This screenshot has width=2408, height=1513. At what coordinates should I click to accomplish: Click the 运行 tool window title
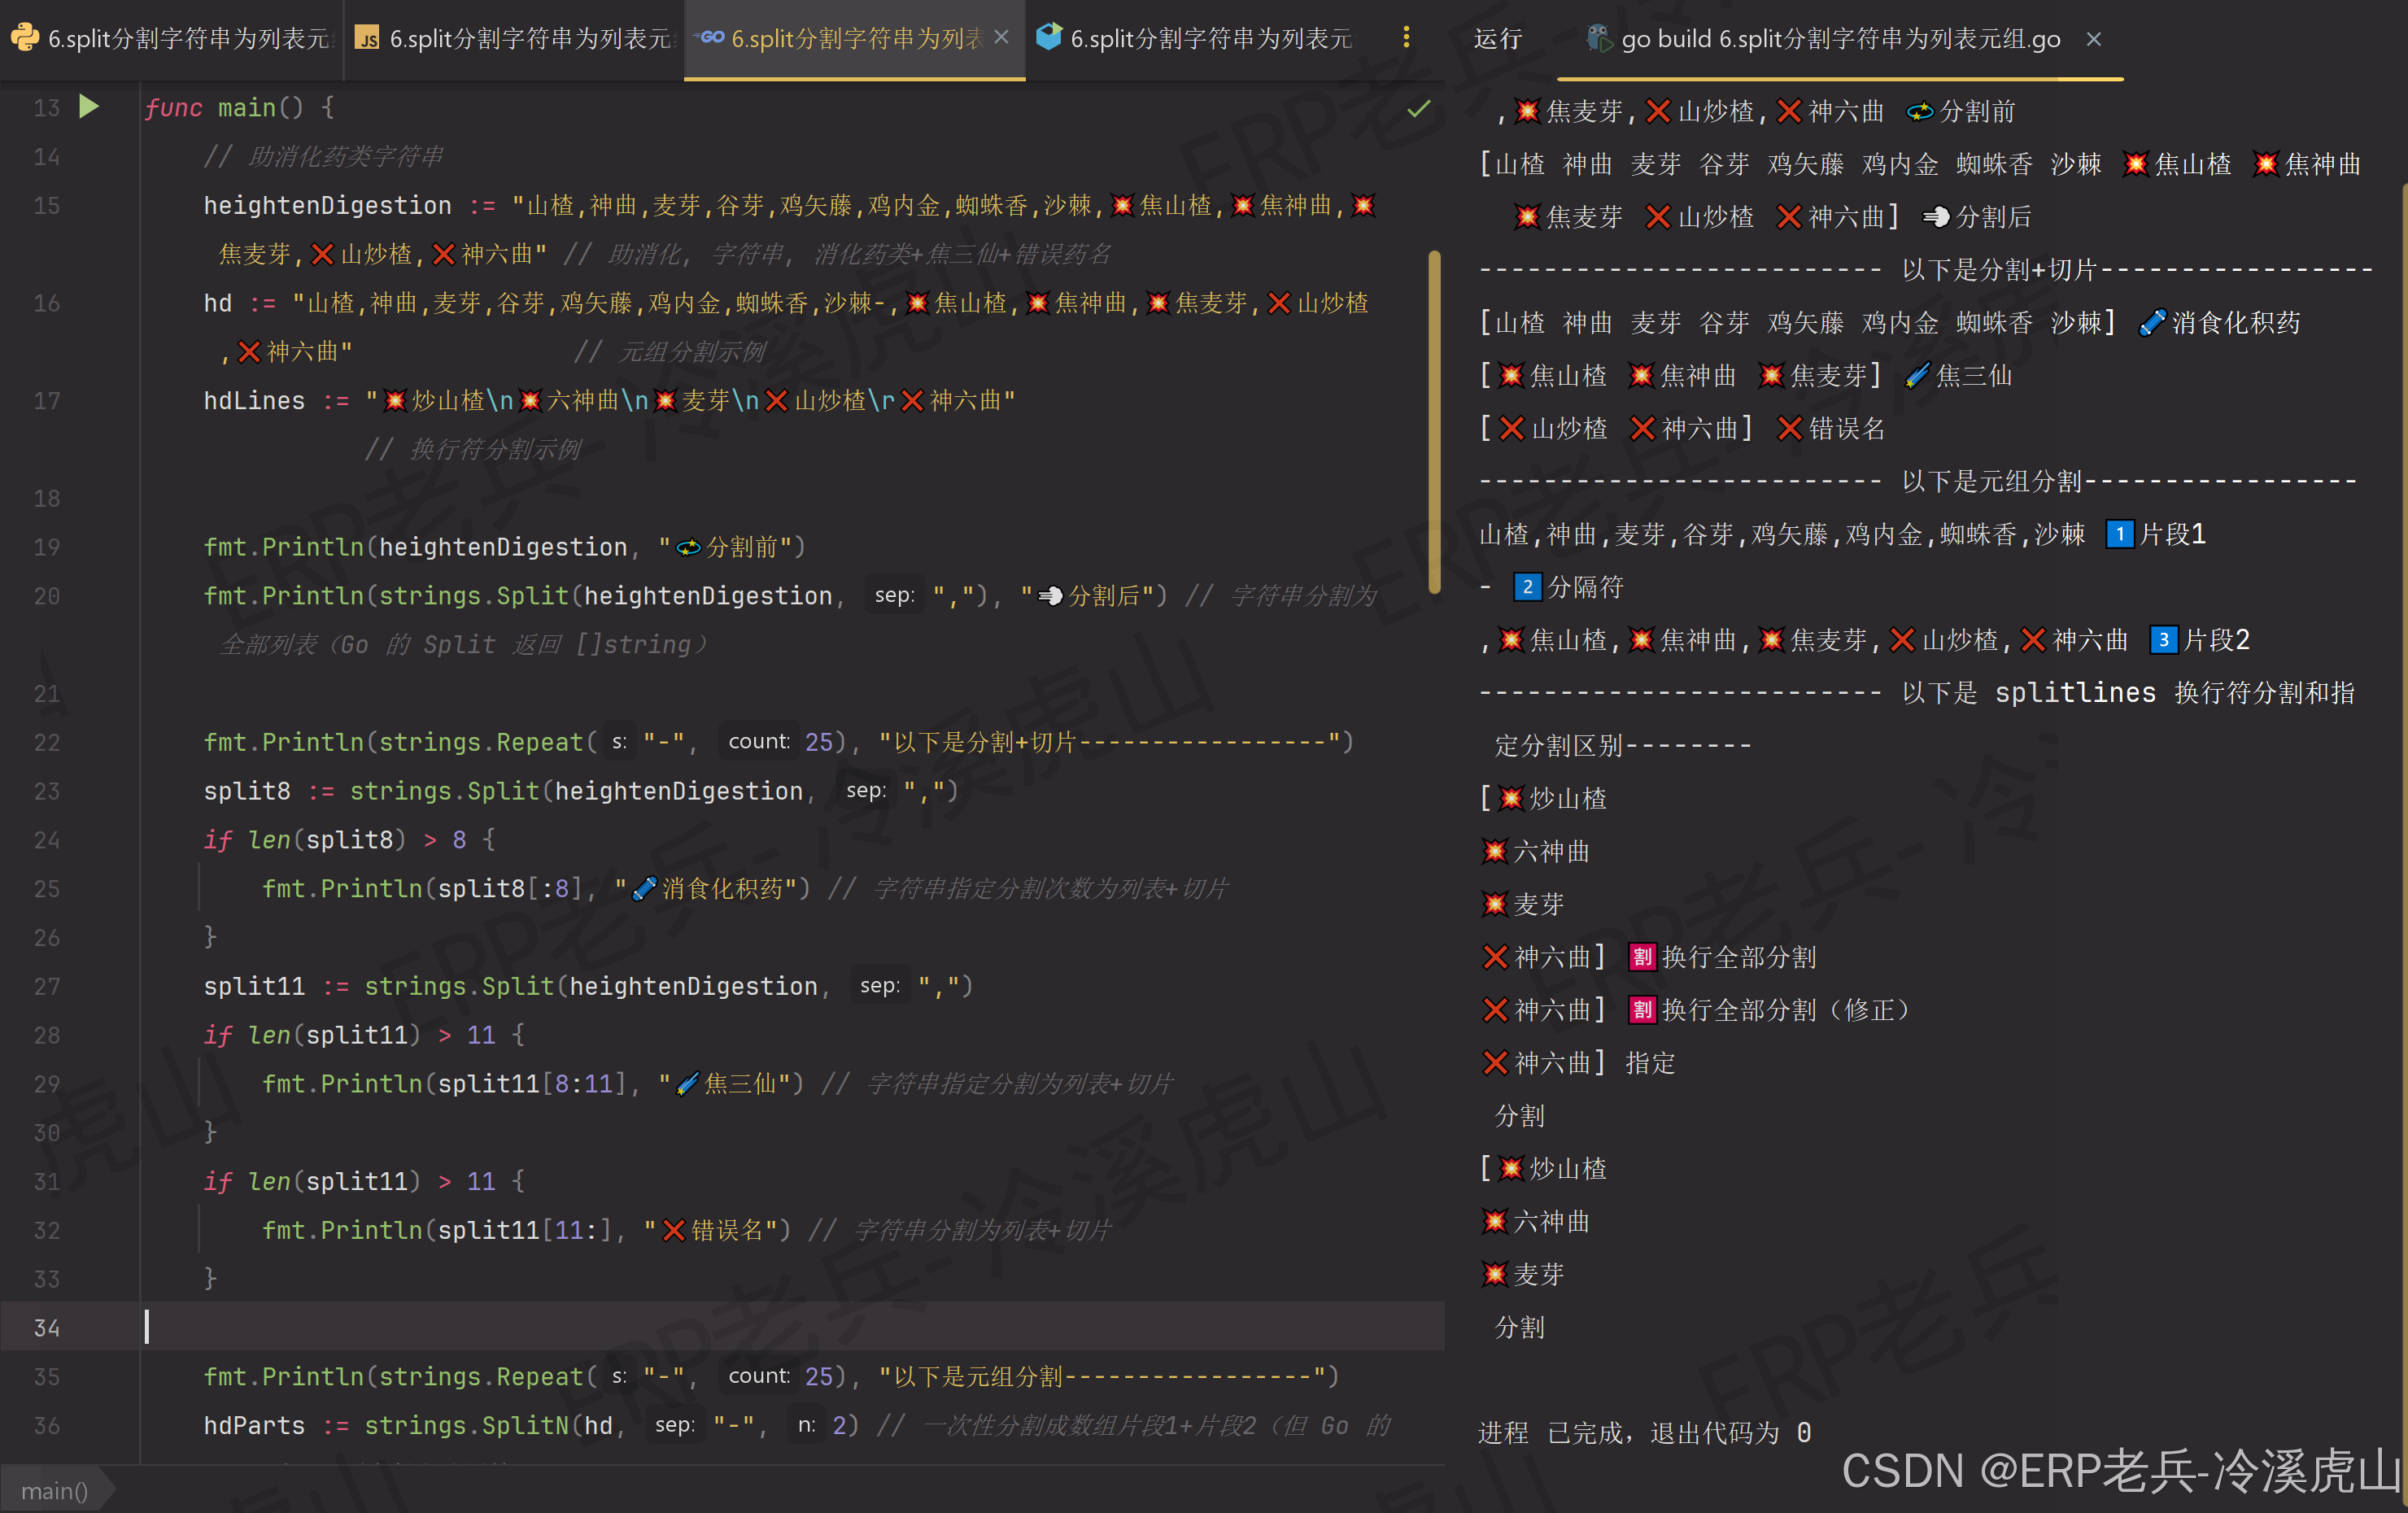click(1498, 39)
